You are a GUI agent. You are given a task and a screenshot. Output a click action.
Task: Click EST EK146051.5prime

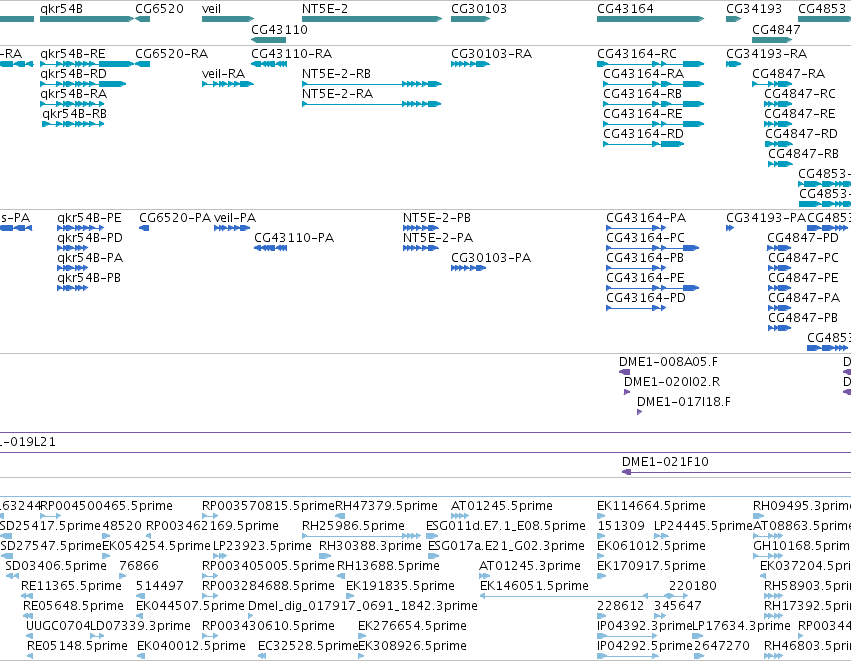534,586
